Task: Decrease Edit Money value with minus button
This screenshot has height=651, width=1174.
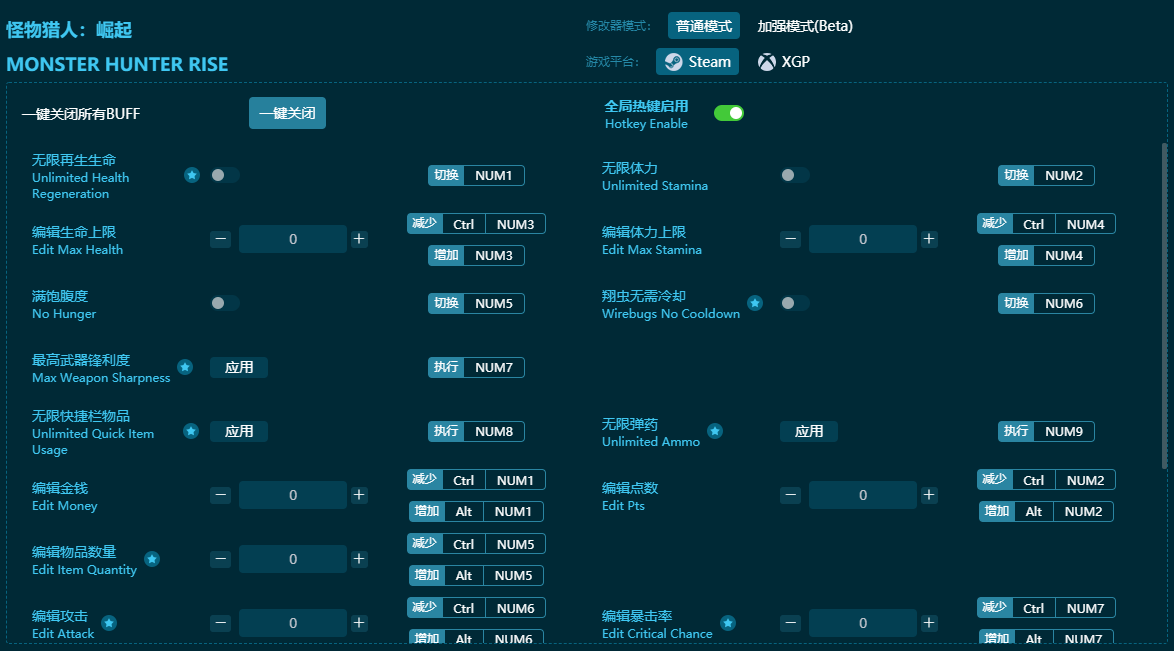Action: 221,495
